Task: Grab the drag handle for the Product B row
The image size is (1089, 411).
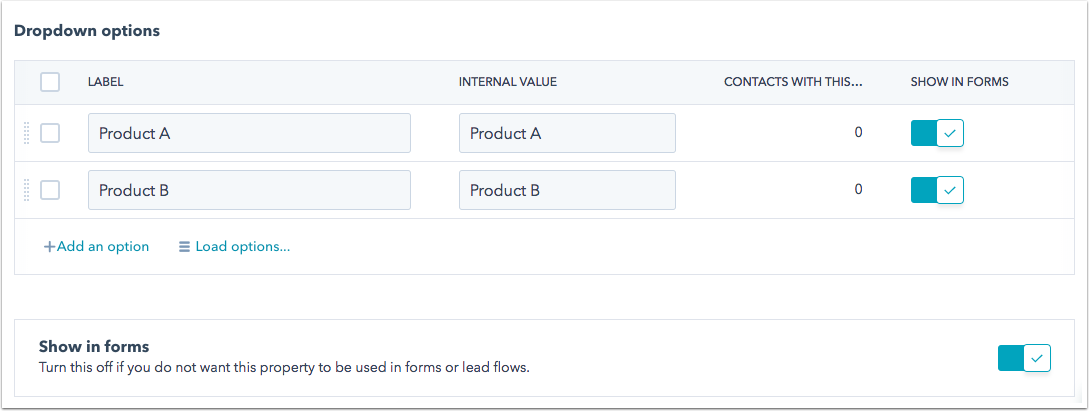Action: [27, 190]
